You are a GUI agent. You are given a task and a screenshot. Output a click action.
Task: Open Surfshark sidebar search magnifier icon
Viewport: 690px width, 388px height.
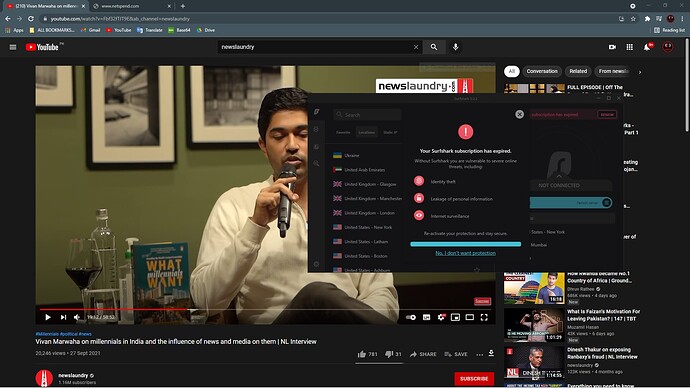tap(316, 163)
